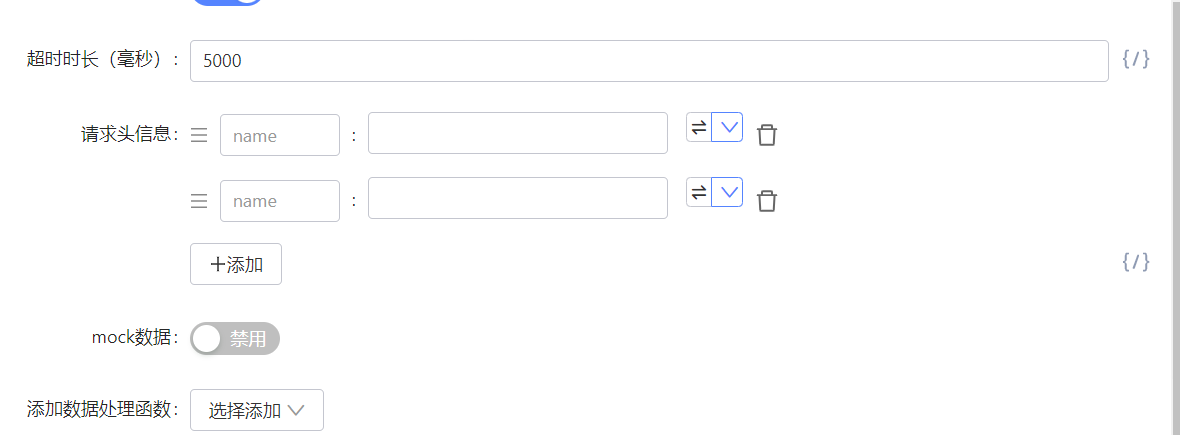The width and height of the screenshot is (1180, 435).
Task: Open the 选择添加 dropdown
Action: pyautogui.click(x=257, y=410)
